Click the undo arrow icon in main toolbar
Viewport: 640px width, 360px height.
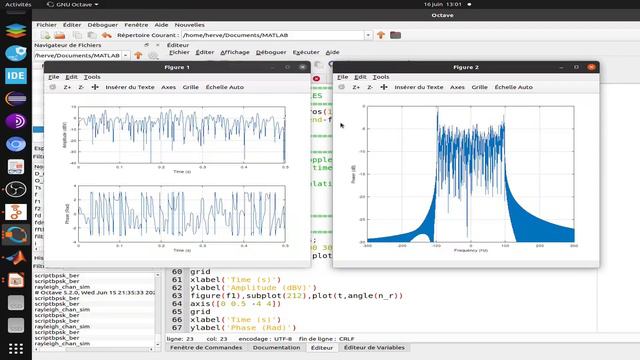coord(107,35)
